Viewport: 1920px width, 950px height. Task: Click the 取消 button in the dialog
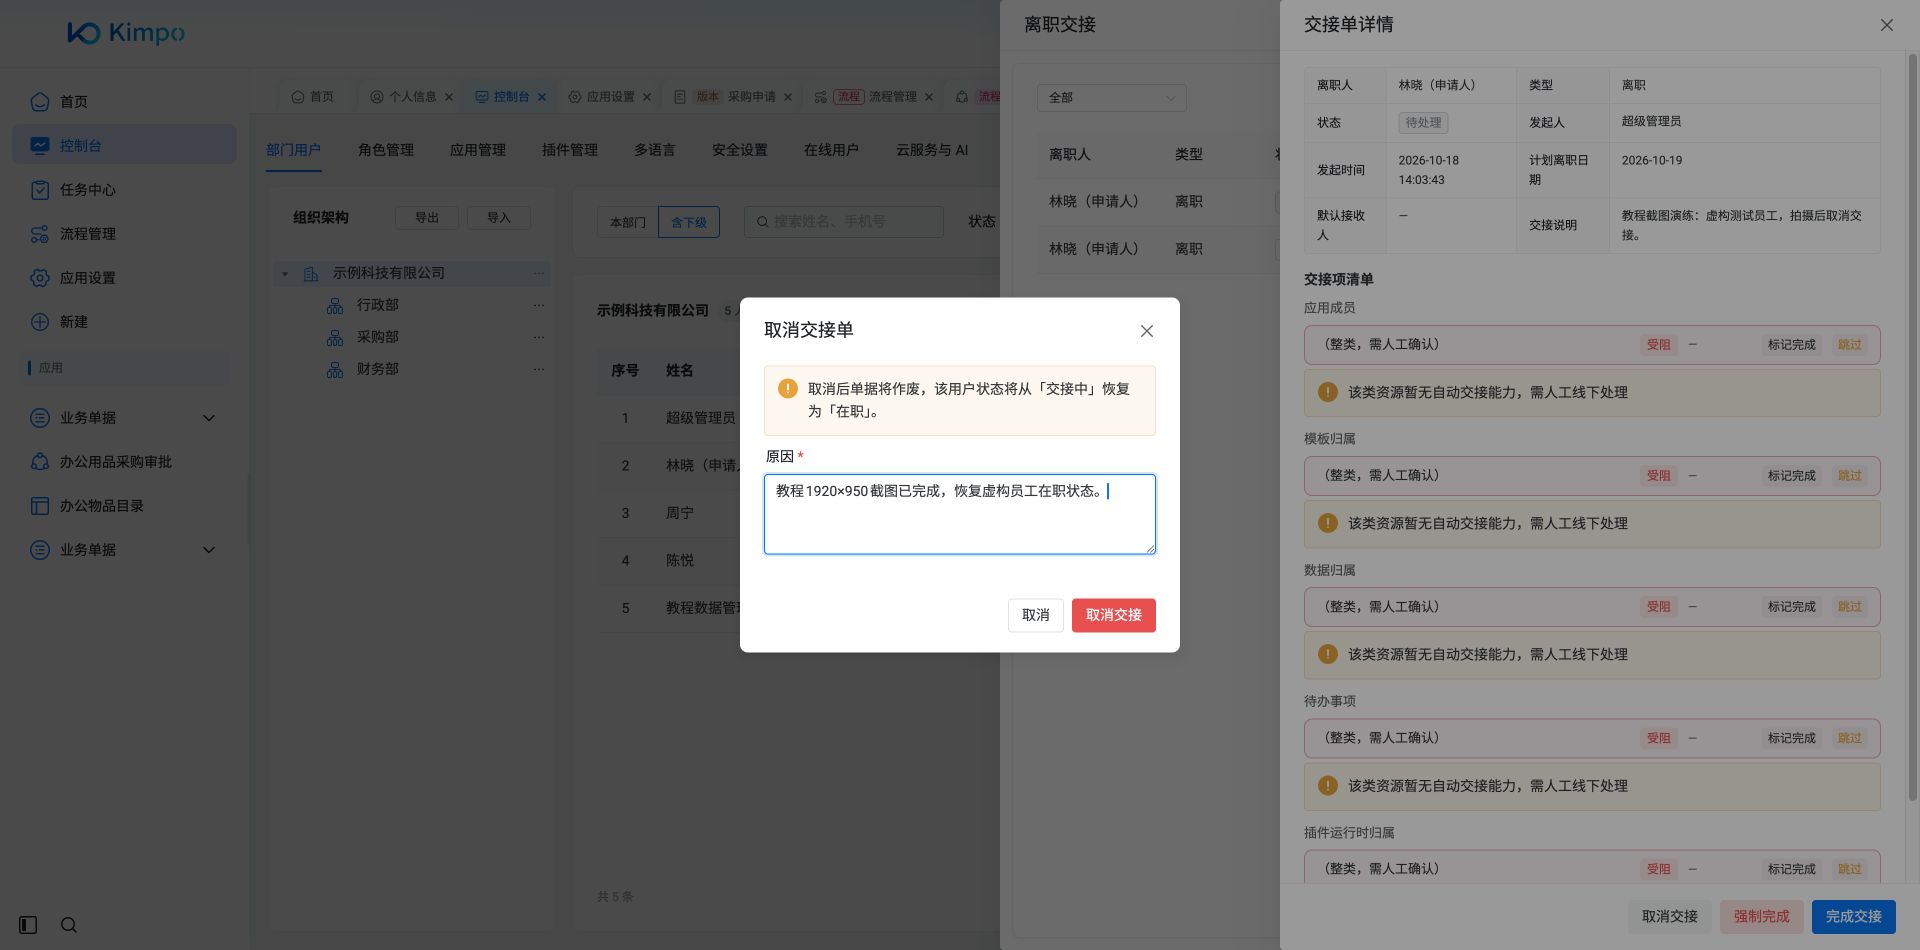point(1035,615)
